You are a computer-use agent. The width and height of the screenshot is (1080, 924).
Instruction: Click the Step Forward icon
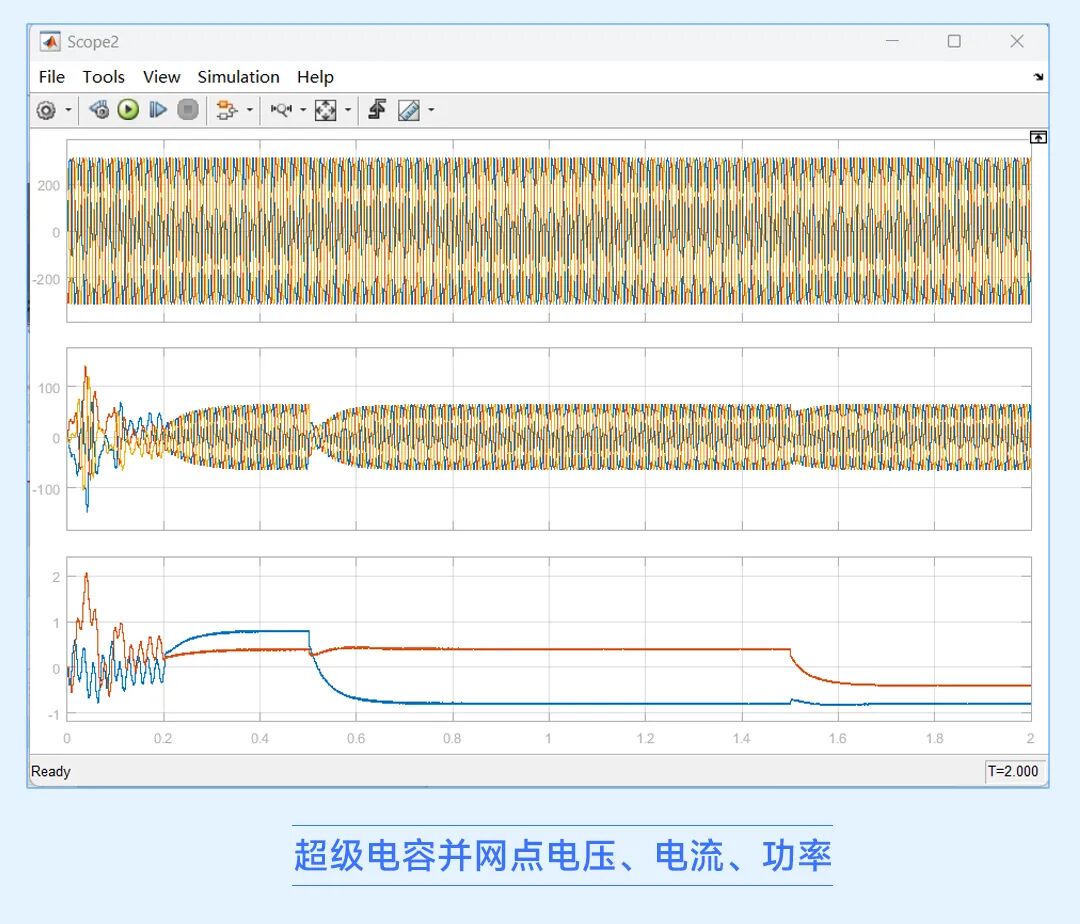[158, 110]
